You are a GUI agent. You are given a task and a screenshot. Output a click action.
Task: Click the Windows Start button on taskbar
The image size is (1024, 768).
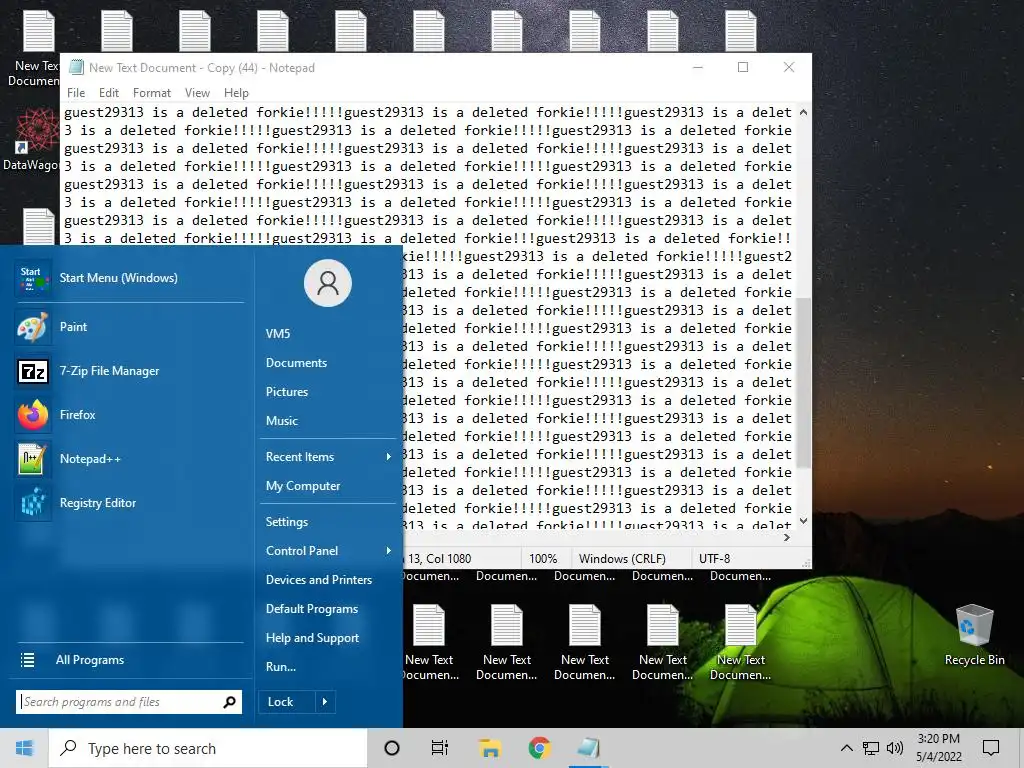[x=24, y=748]
